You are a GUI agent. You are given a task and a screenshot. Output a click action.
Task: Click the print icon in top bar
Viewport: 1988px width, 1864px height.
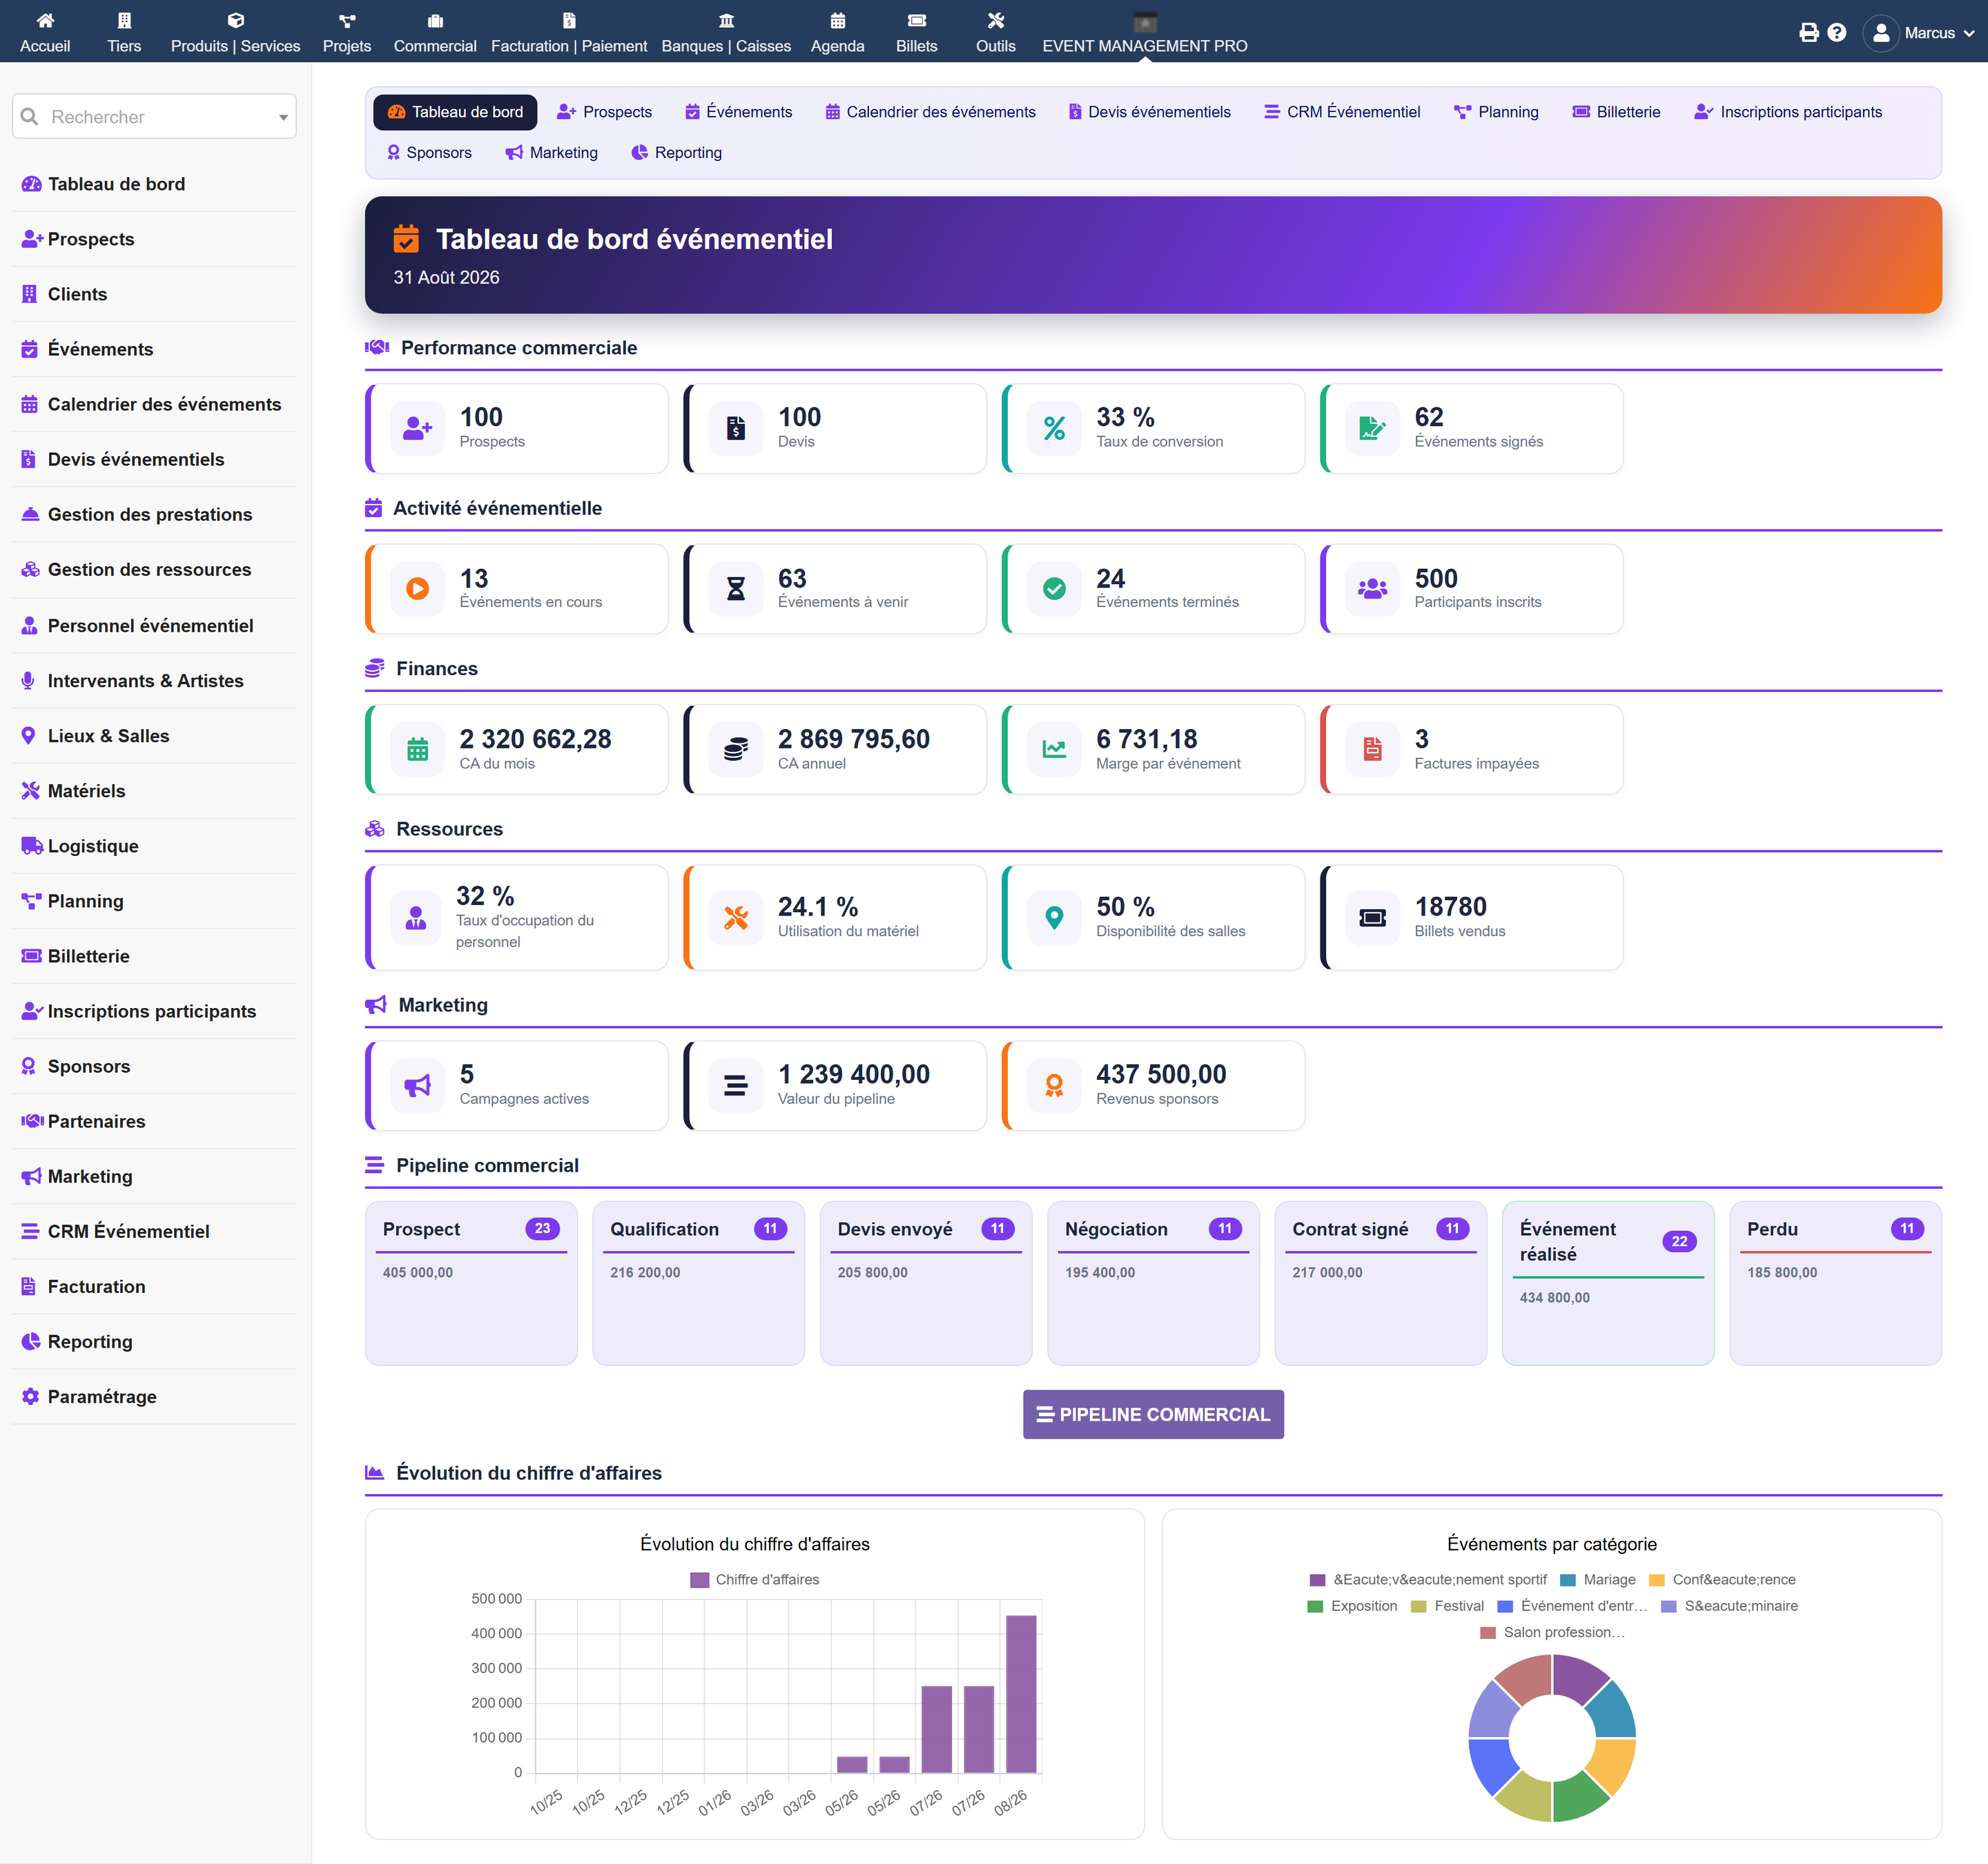pos(1809,33)
